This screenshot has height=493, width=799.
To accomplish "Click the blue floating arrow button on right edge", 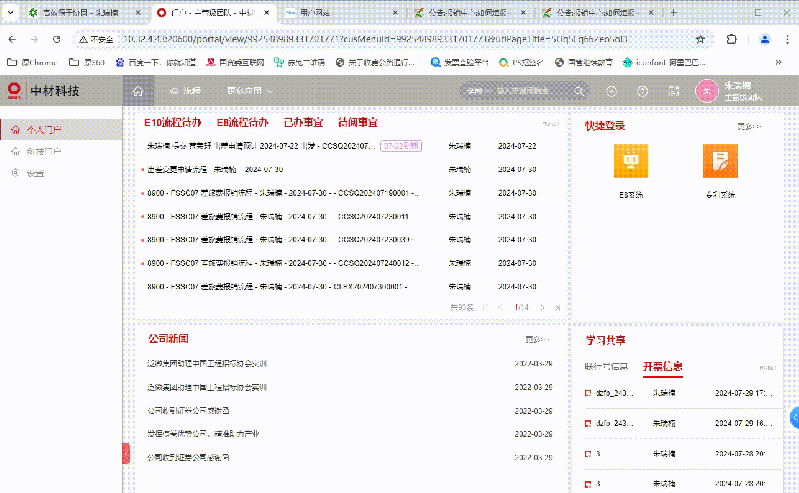I will point(794,418).
